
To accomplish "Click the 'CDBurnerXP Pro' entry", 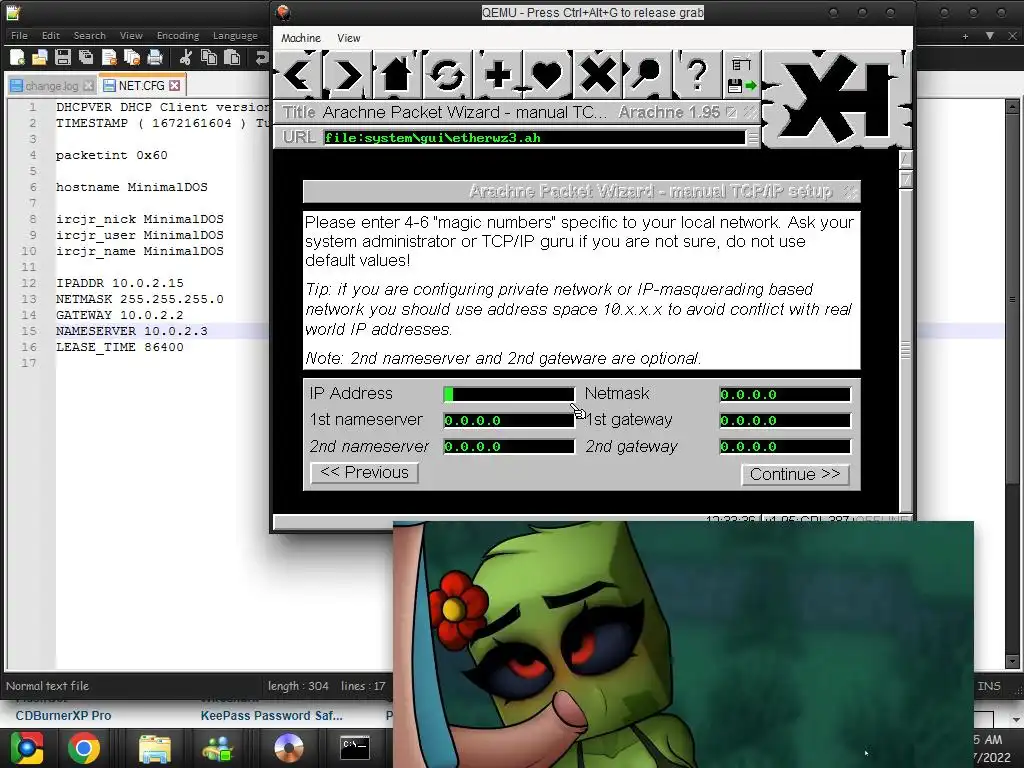I will tap(63, 716).
